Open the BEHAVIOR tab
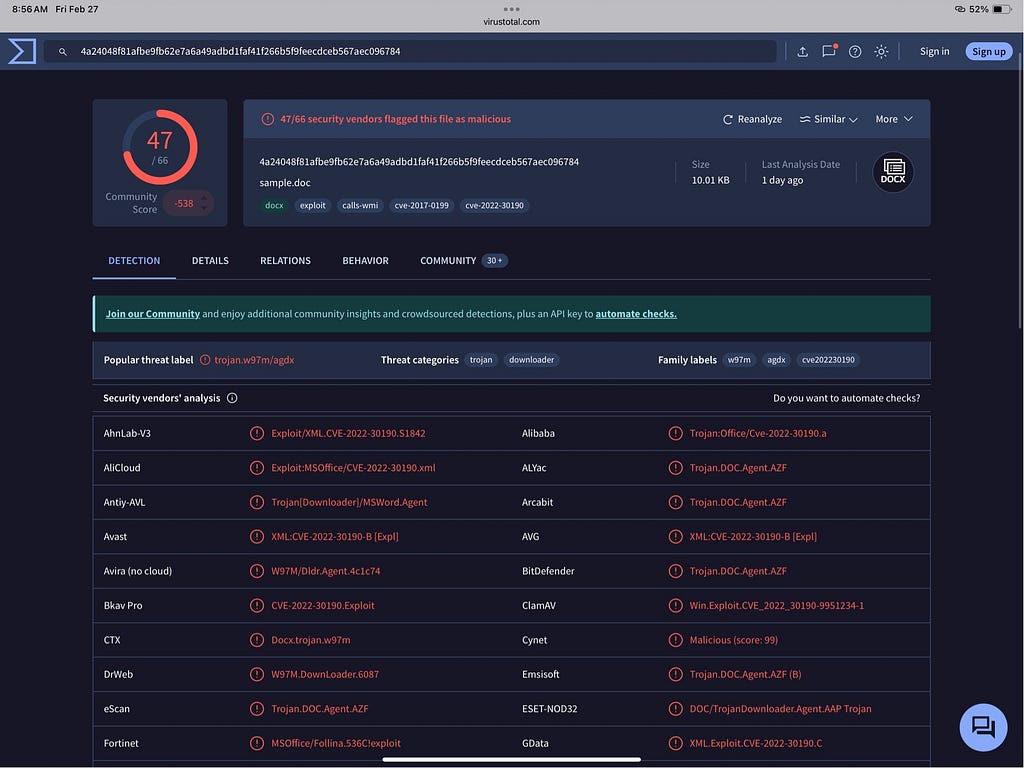1024x768 pixels. click(x=365, y=261)
